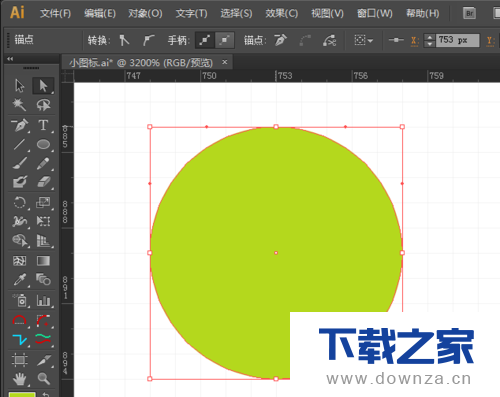Select the Ellipse tool
Viewport: 500px width, 397px height.
pos(43,144)
